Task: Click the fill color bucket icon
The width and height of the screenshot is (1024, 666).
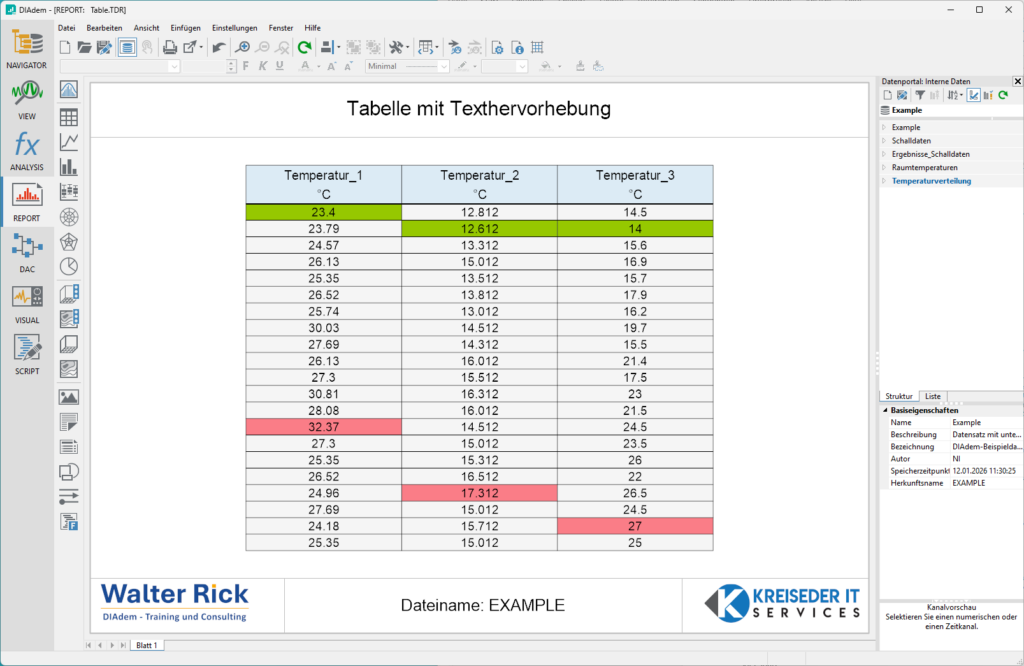Action: [546, 66]
